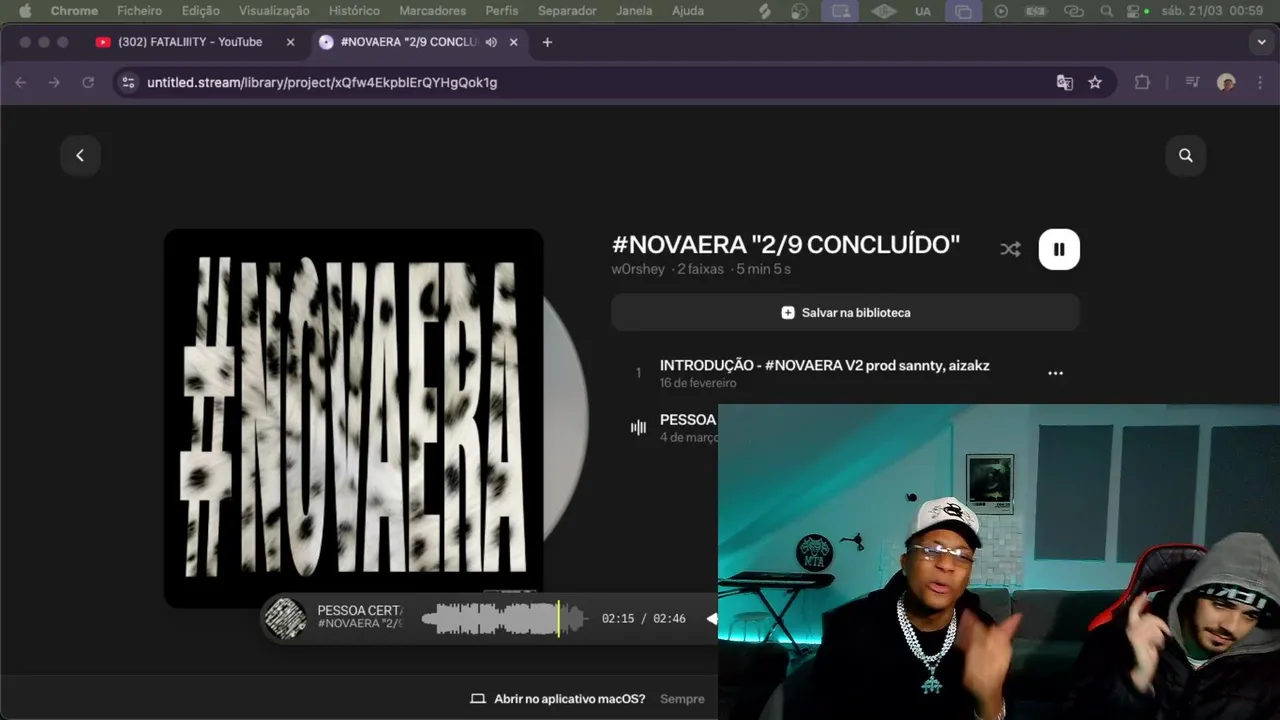Open the Visualização menu
The width and height of the screenshot is (1280, 720).
pos(274,11)
